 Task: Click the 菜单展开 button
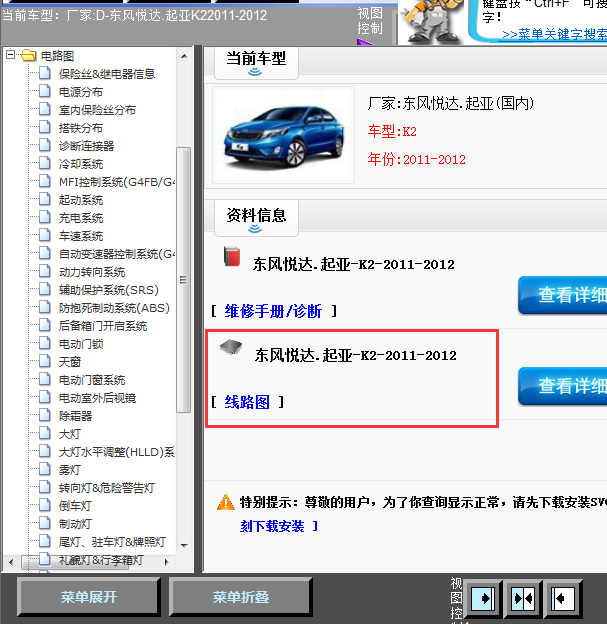(x=89, y=597)
